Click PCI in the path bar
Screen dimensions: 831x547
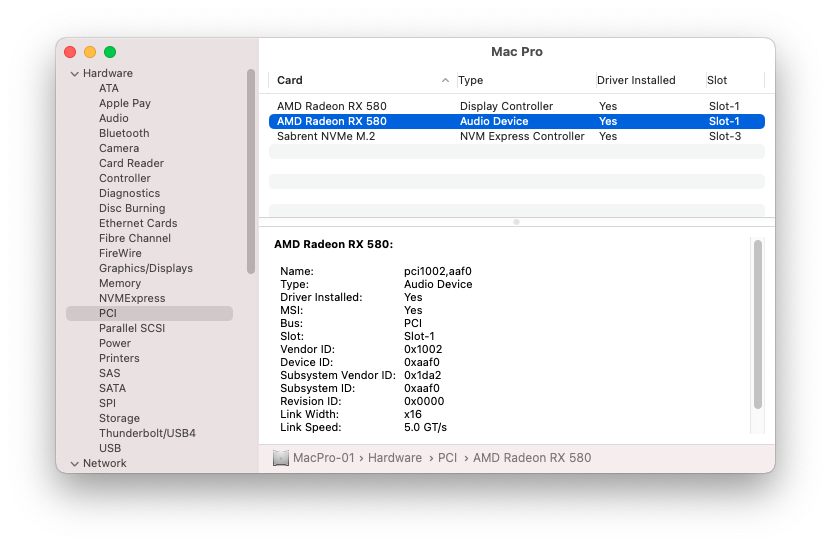(447, 458)
